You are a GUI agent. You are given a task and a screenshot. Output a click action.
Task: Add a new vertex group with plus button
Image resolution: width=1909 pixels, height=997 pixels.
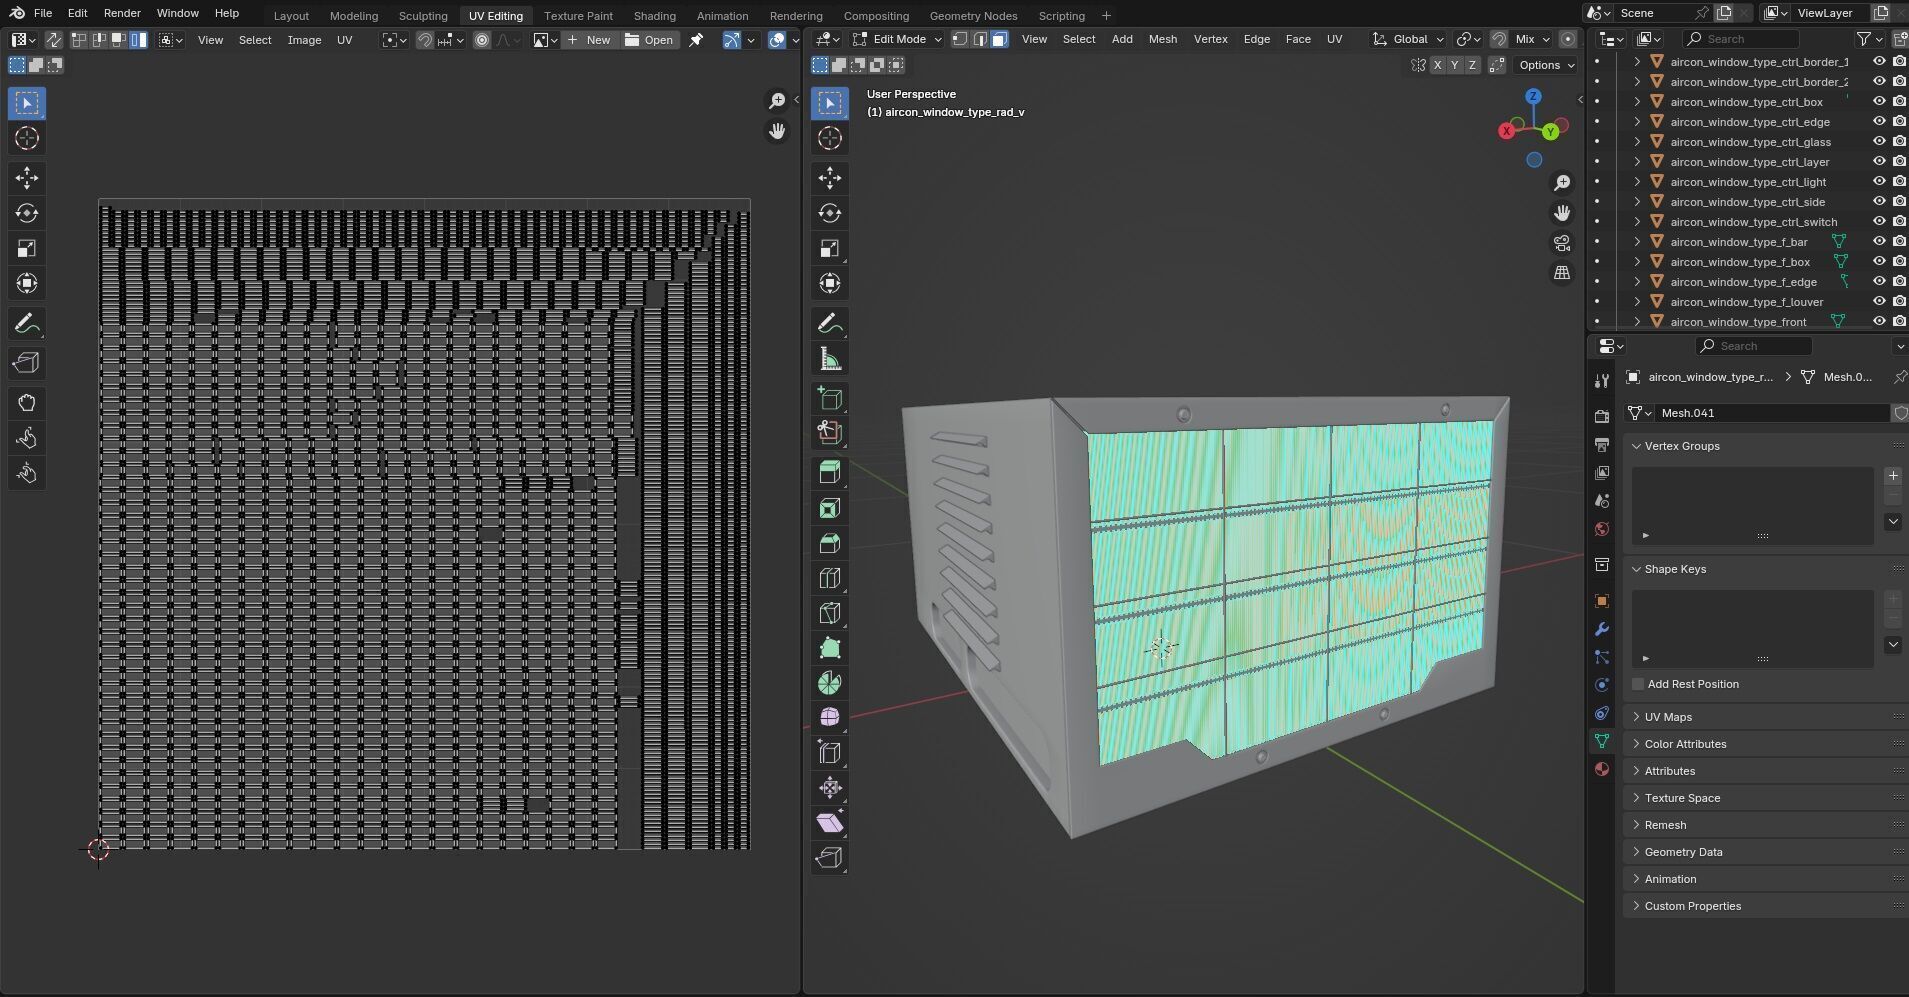pyautogui.click(x=1893, y=476)
